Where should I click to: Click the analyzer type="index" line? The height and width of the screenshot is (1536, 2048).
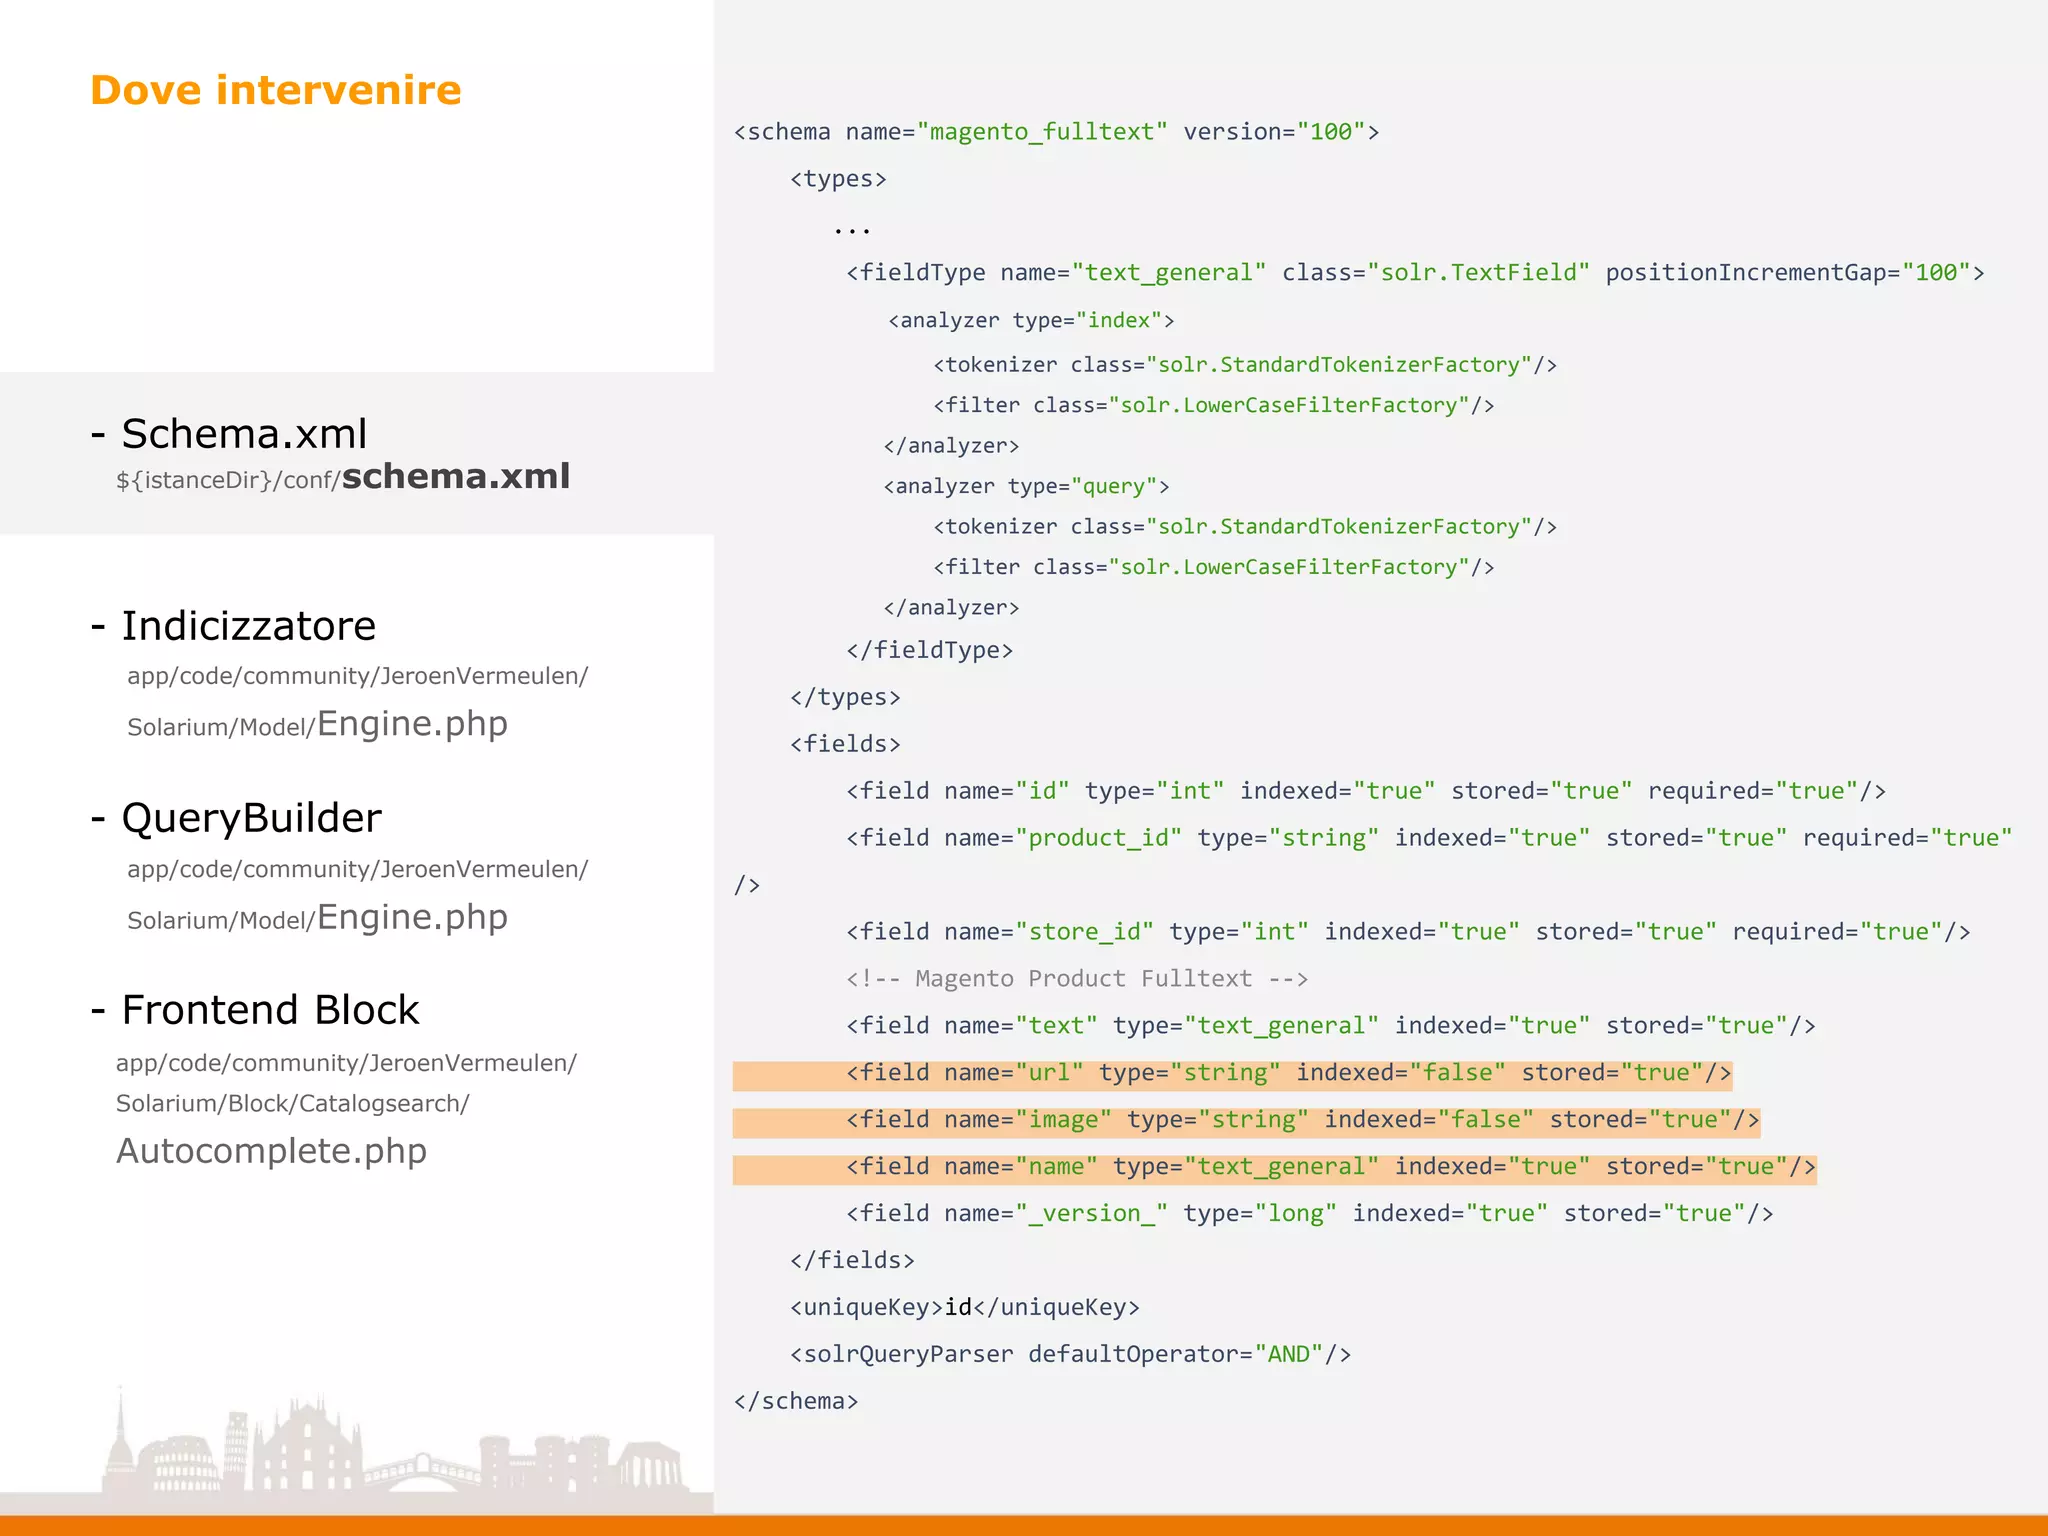(1031, 321)
